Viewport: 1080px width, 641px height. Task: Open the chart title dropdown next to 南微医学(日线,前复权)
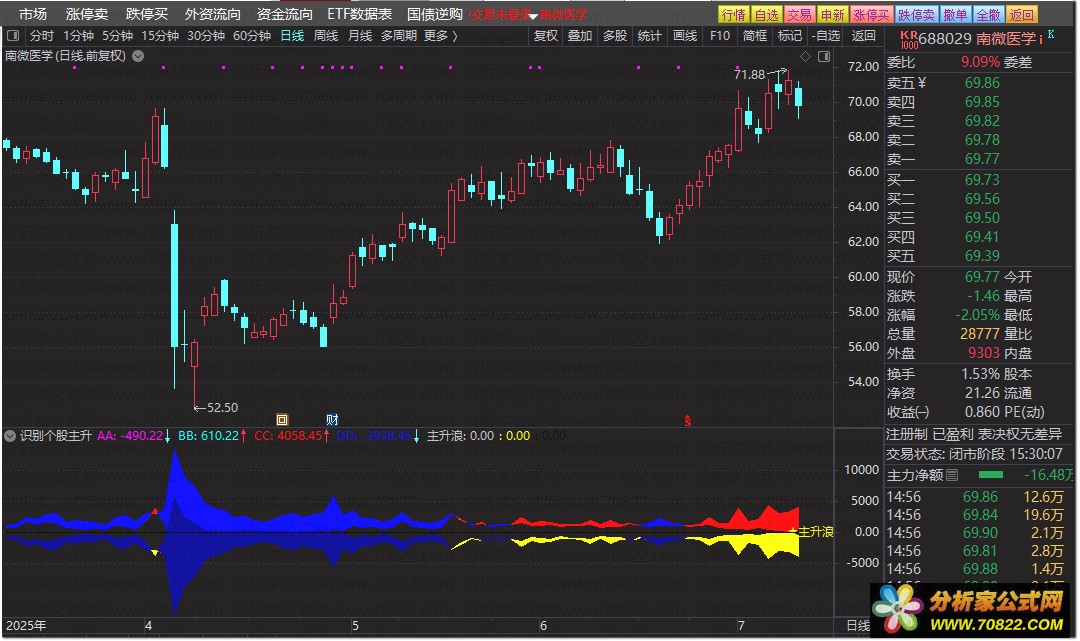138,56
